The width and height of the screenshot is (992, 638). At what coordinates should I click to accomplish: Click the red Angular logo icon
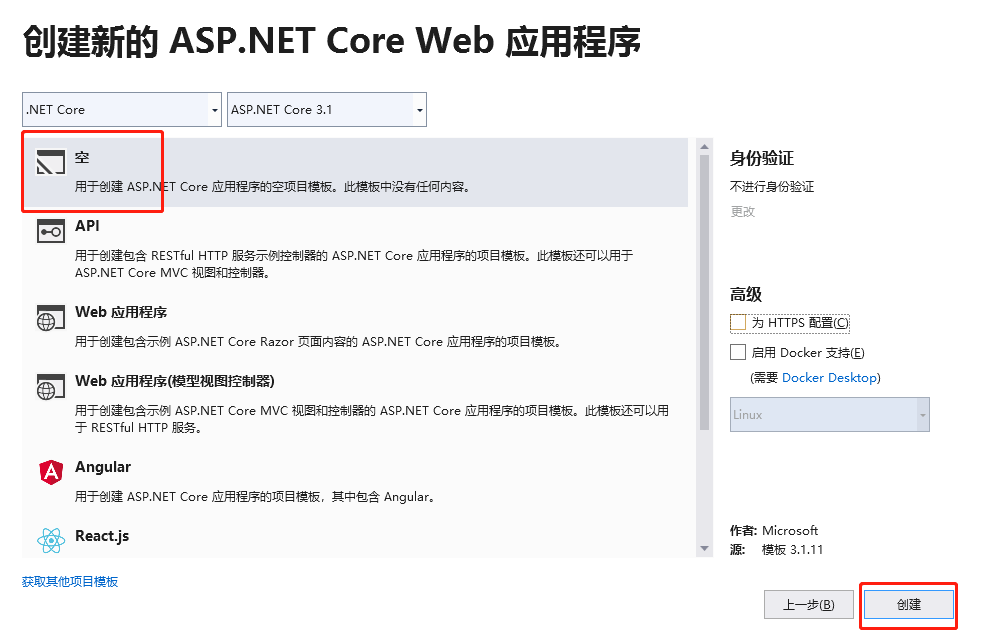[51, 472]
